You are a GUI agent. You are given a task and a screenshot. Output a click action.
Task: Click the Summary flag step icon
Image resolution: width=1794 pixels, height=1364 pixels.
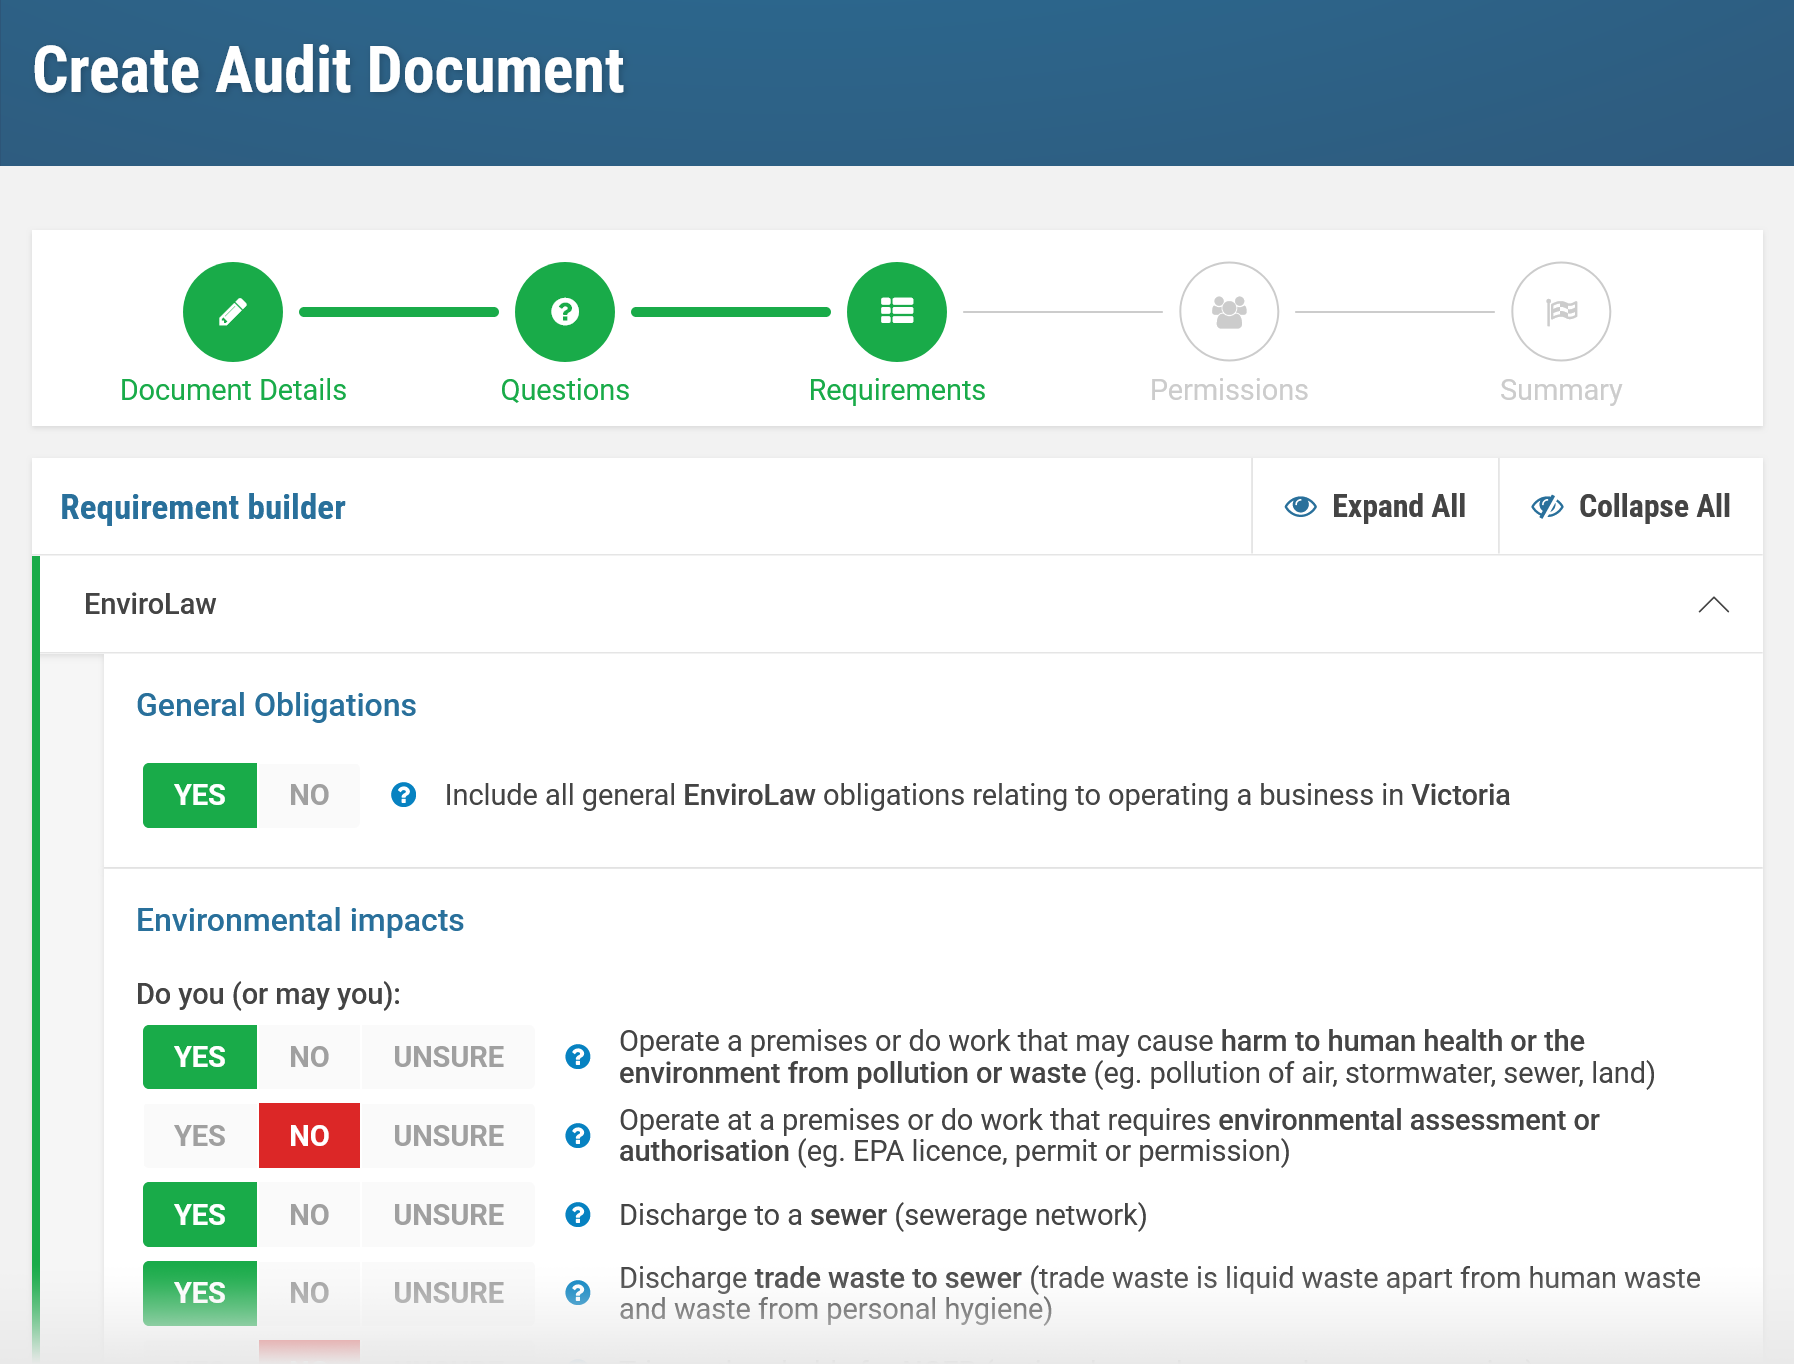[x=1561, y=312]
